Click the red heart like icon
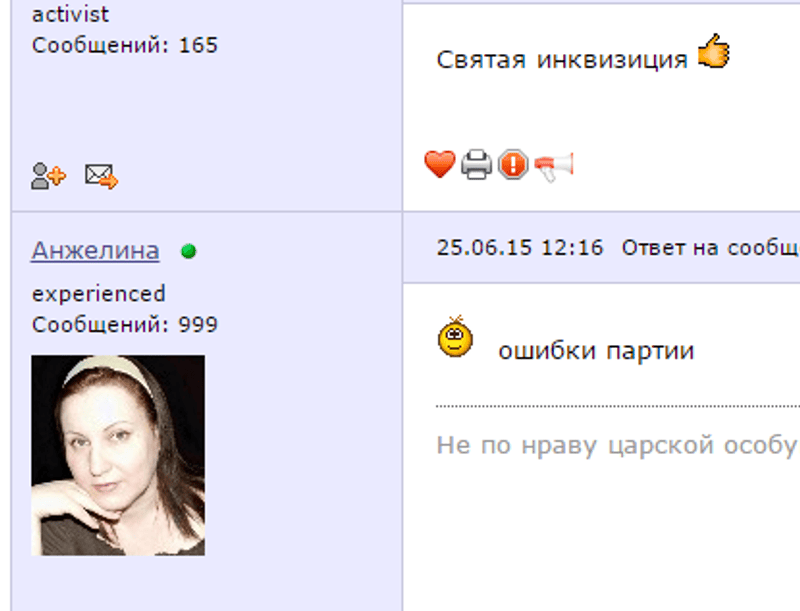This screenshot has height=611, width=800. tap(439, 164)
